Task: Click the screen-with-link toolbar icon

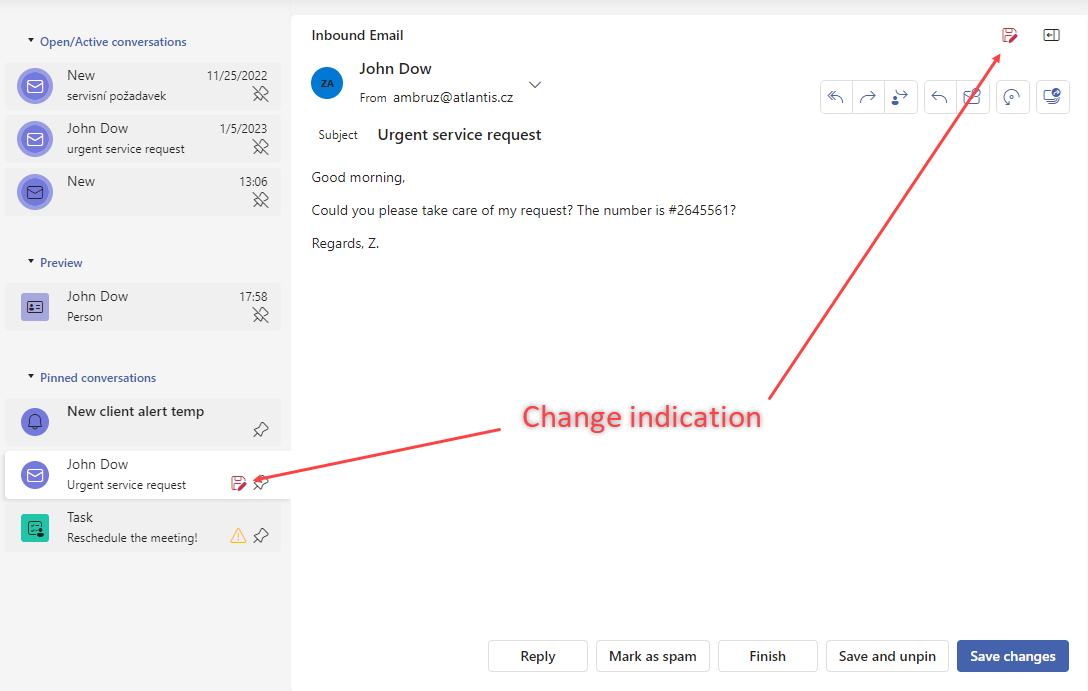Action: (x=1053, y=97)
